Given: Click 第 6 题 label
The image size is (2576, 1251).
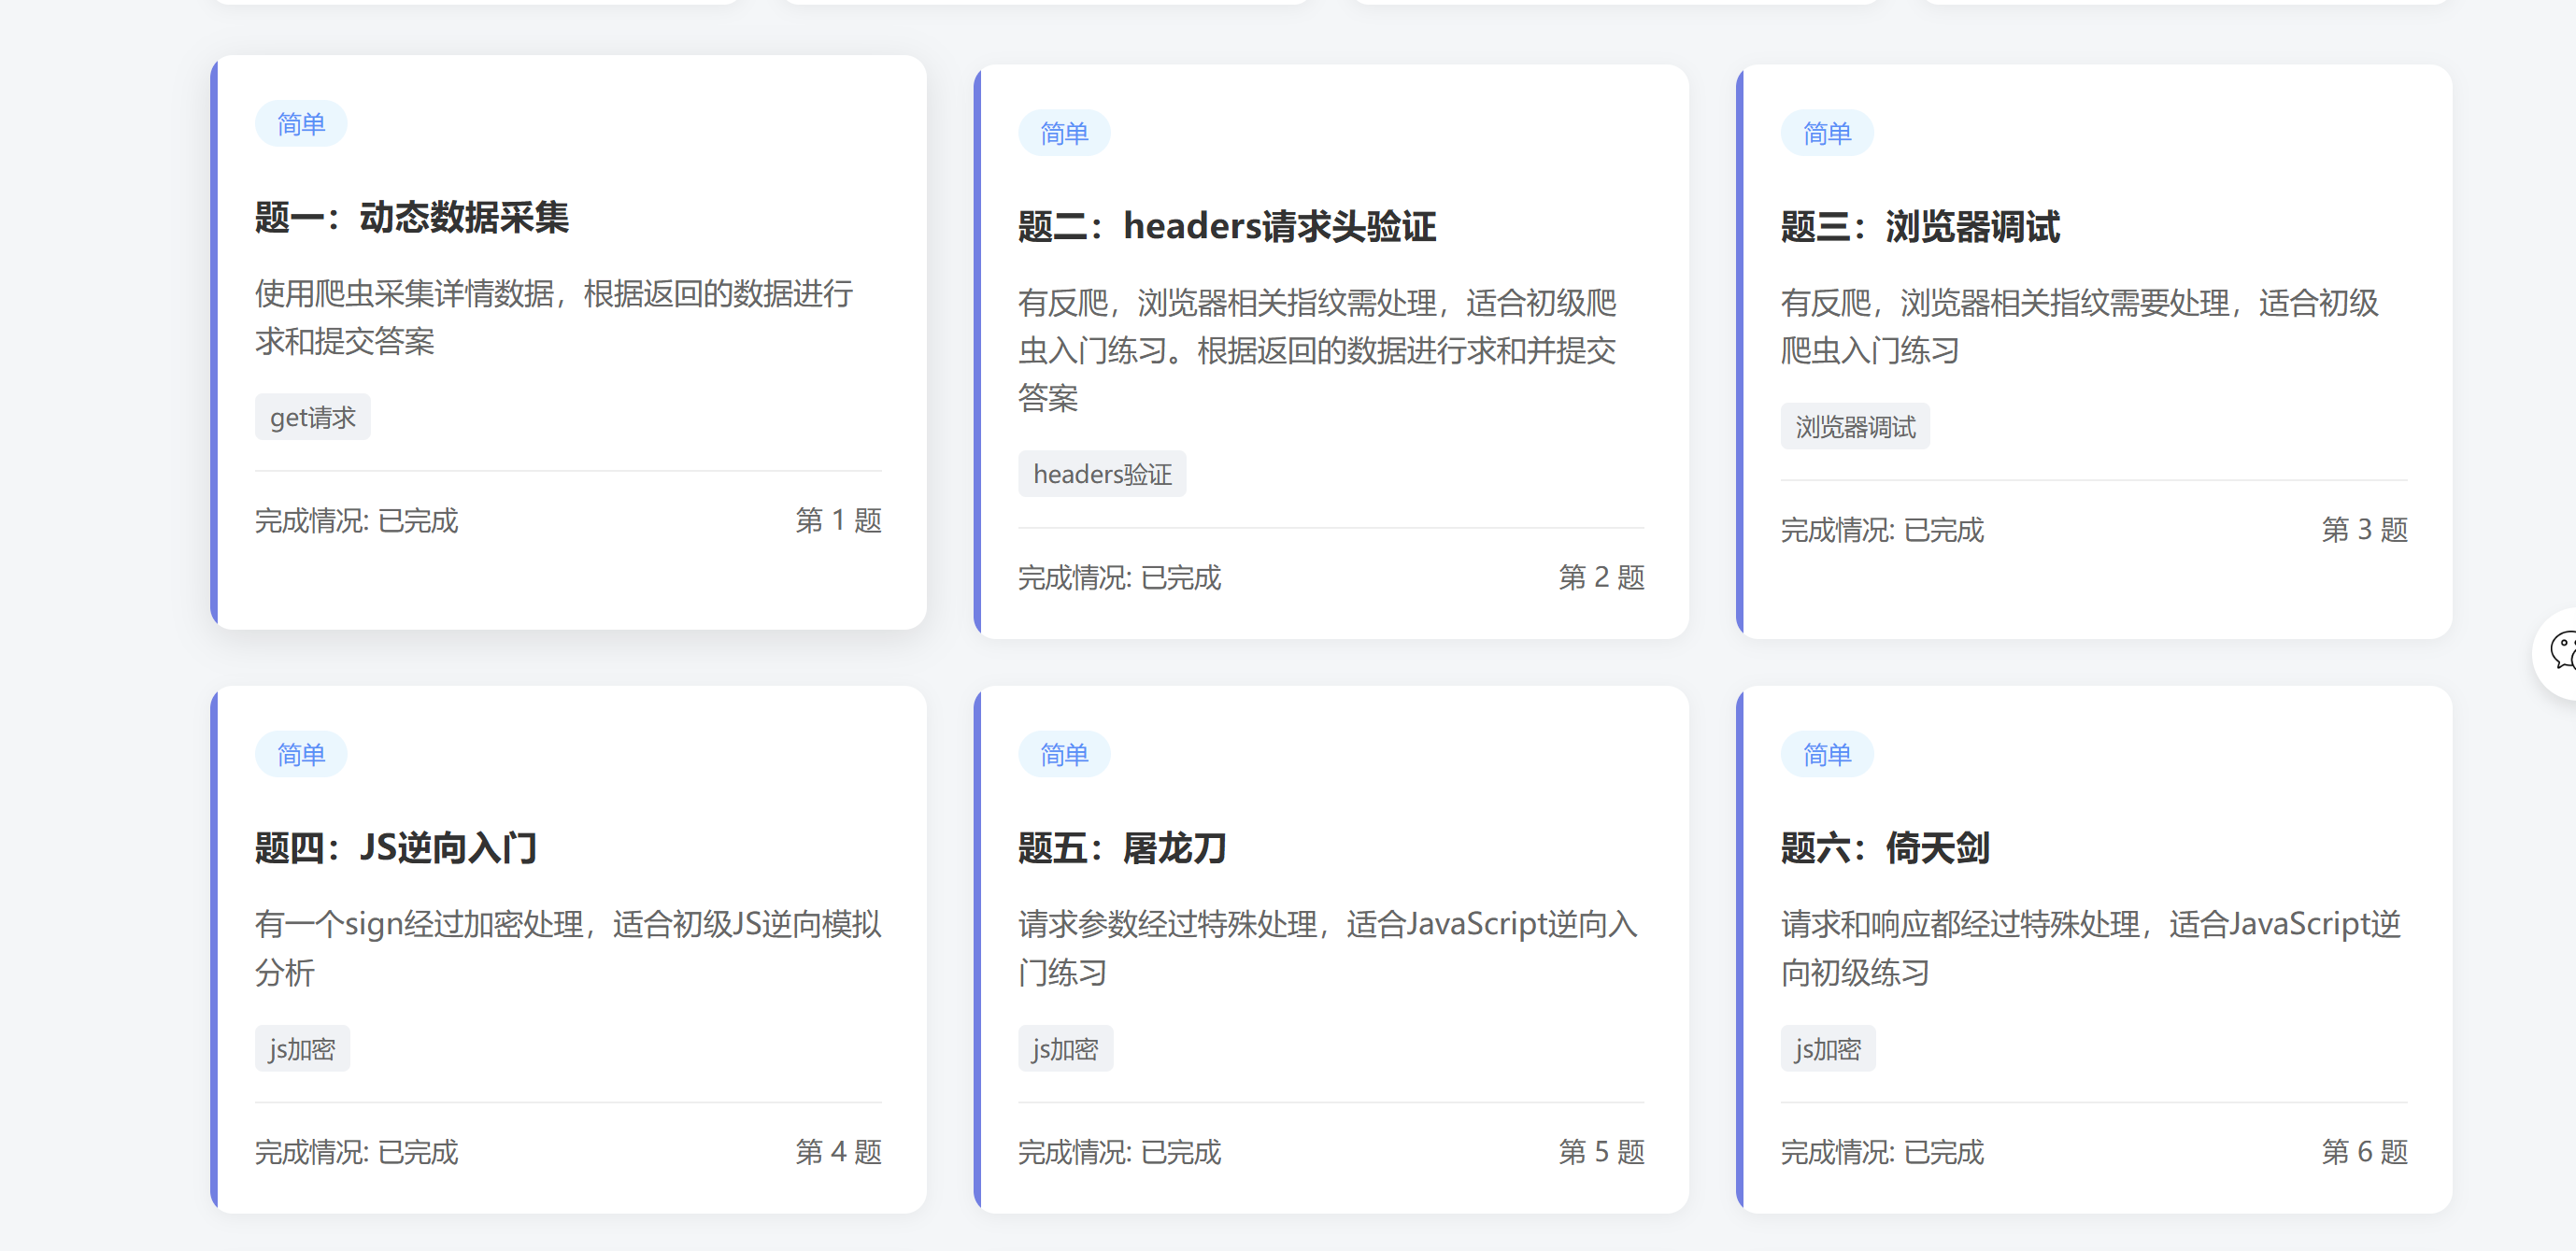Looking at the screenshot, I should 2363,1151.
